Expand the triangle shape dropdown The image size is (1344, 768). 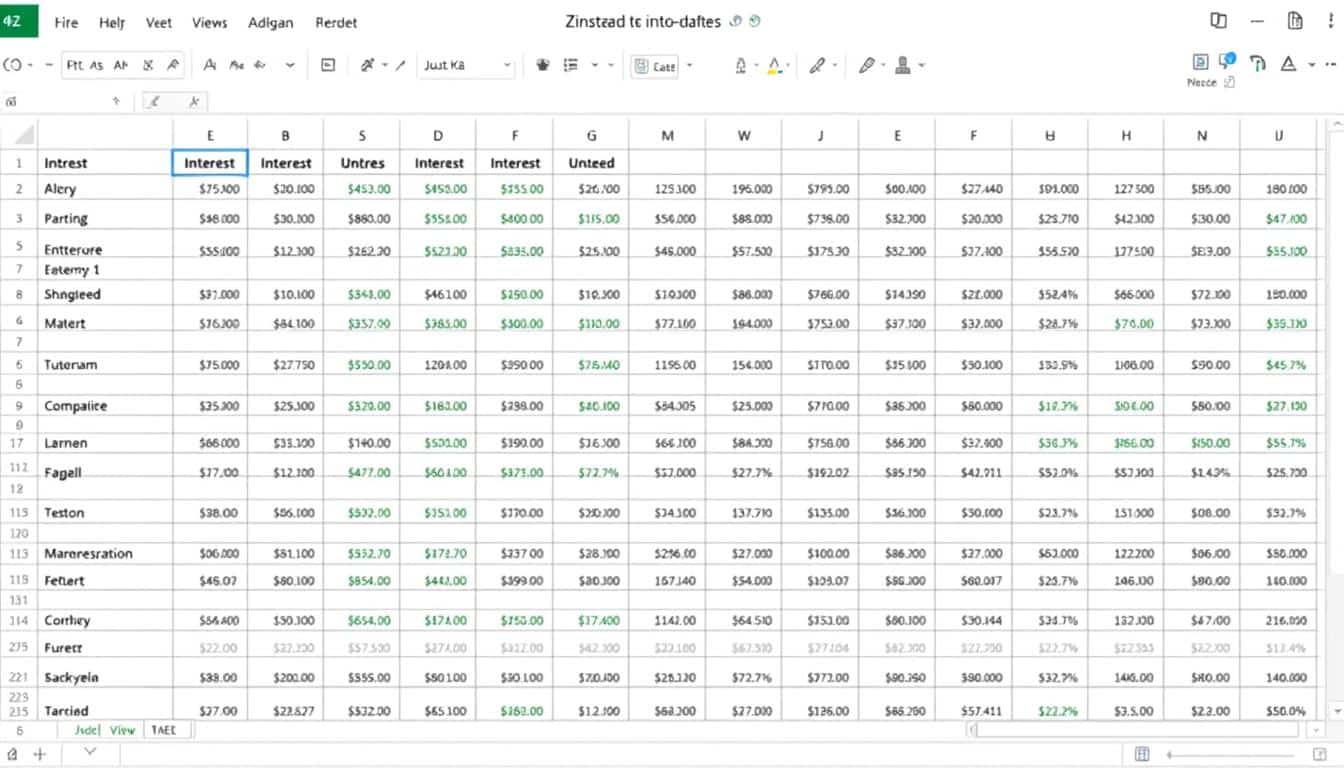pyautogui.click(x=1311, y=64)
